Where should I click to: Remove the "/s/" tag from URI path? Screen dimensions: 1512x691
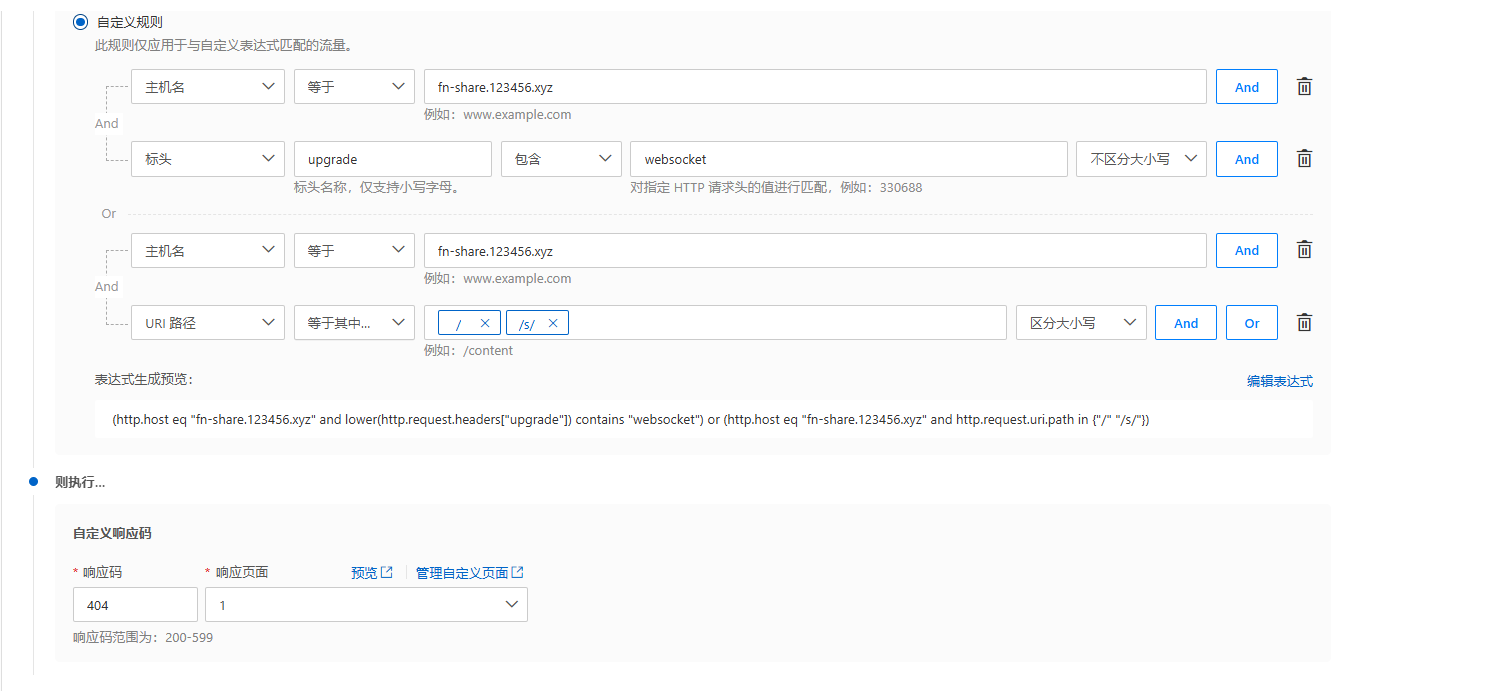(x=553, y=323)
